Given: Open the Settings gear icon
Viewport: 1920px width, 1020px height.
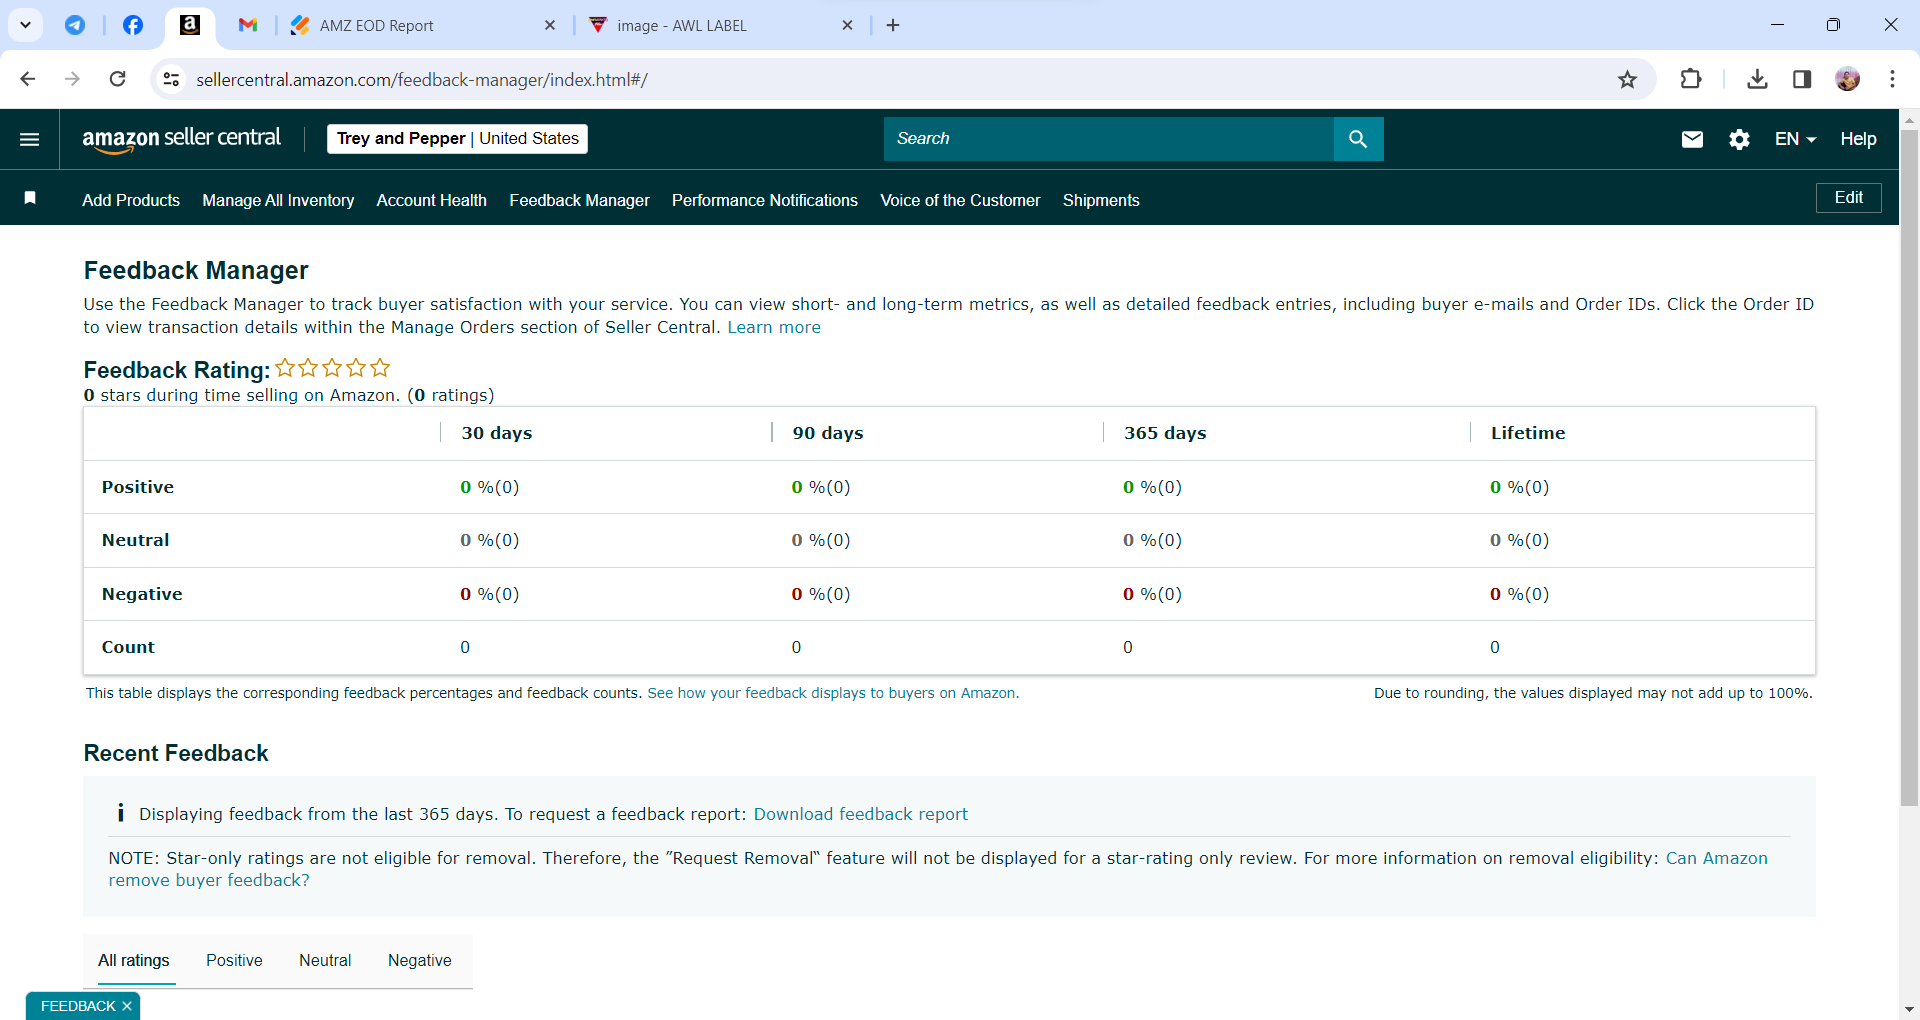Looking at the screenshot, I should coord(1739,139).
